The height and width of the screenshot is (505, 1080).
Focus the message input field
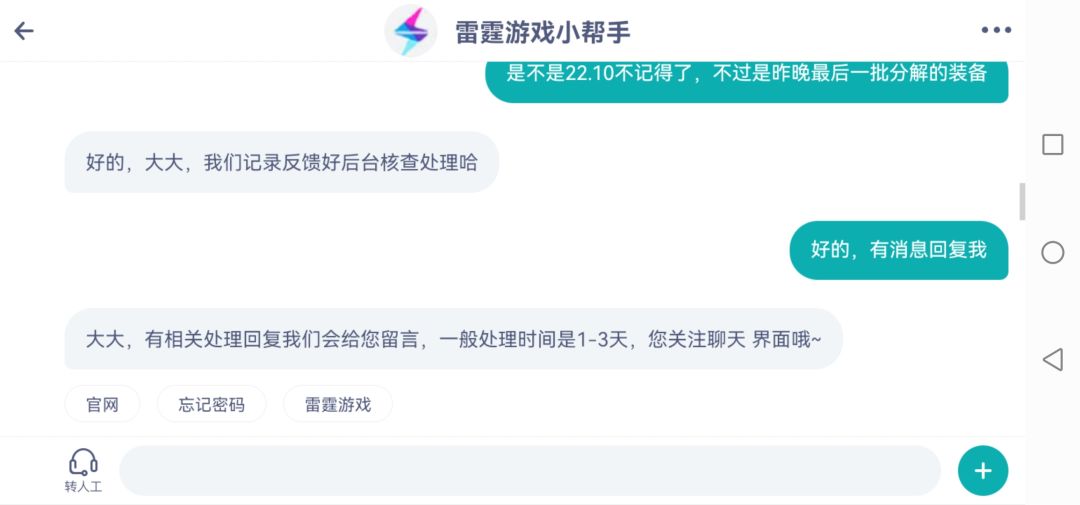coord(530,471)
